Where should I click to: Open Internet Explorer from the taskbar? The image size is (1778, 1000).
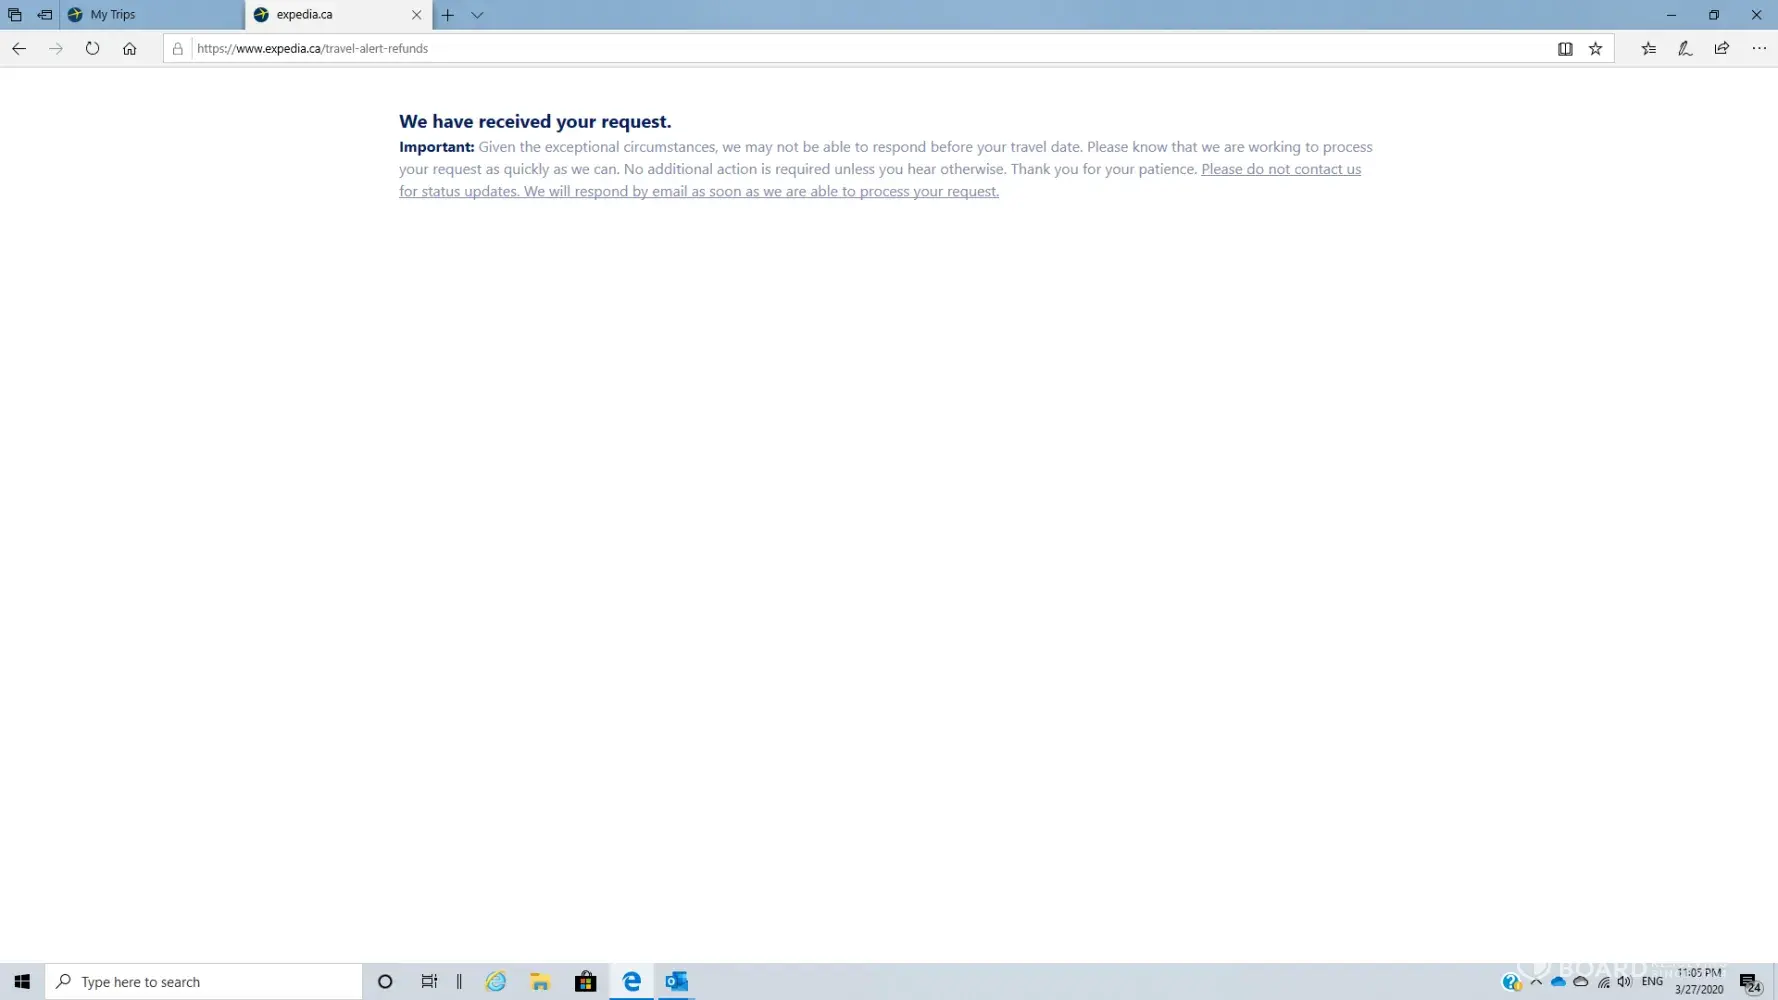pyautogui.click(x=496, y=982)
